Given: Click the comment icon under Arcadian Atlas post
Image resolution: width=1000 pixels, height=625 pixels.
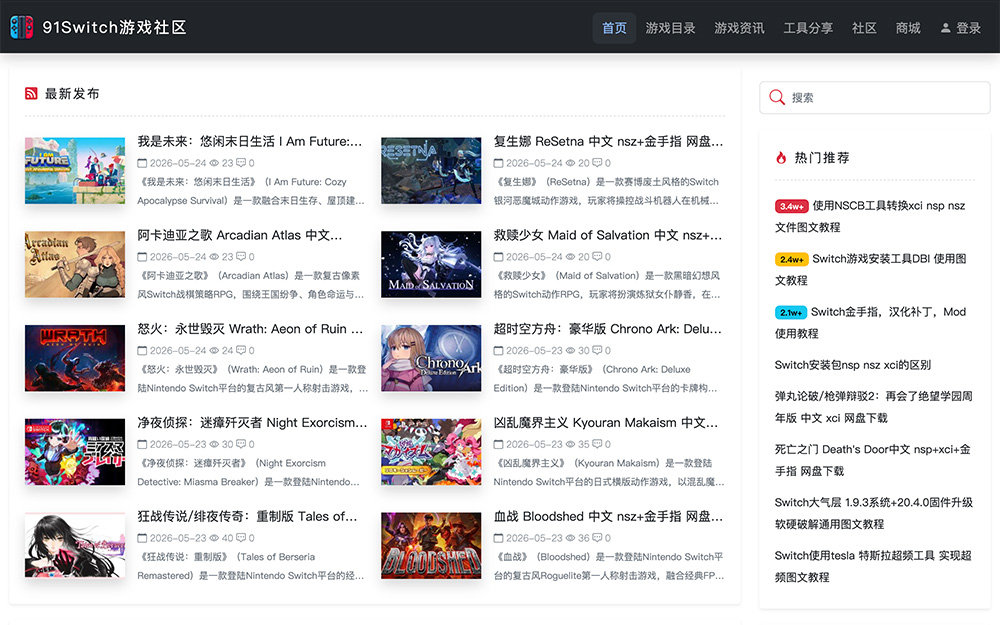Looking at the screenshot, I should 241,256.
